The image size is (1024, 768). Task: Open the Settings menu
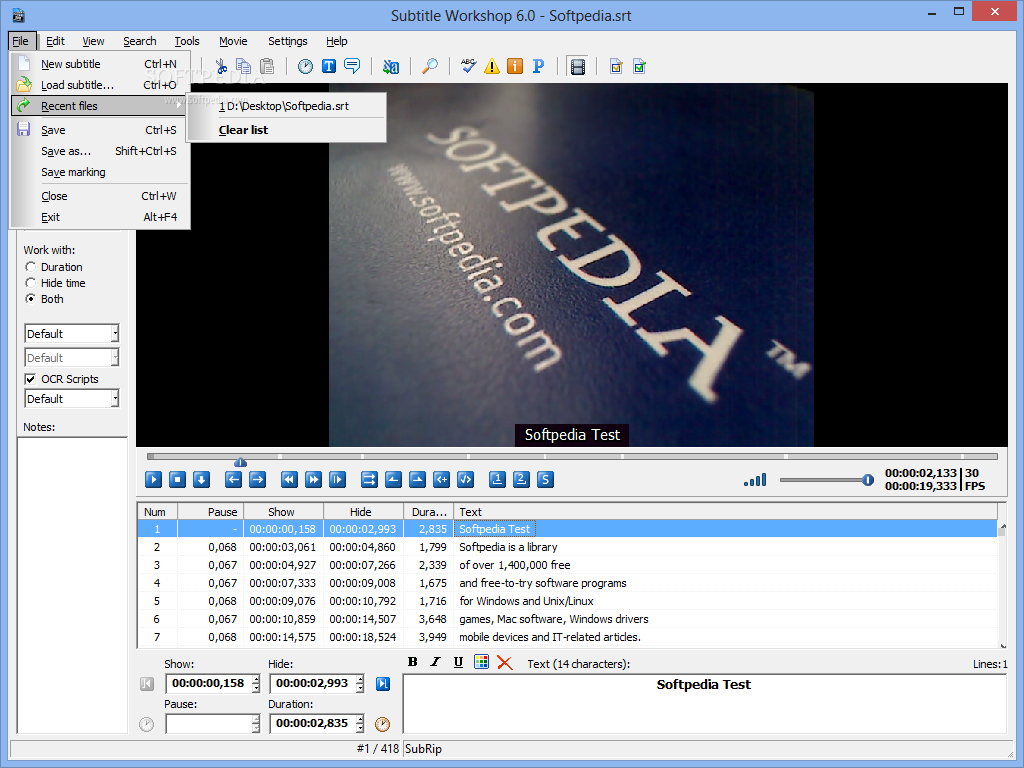click(287, 41)
